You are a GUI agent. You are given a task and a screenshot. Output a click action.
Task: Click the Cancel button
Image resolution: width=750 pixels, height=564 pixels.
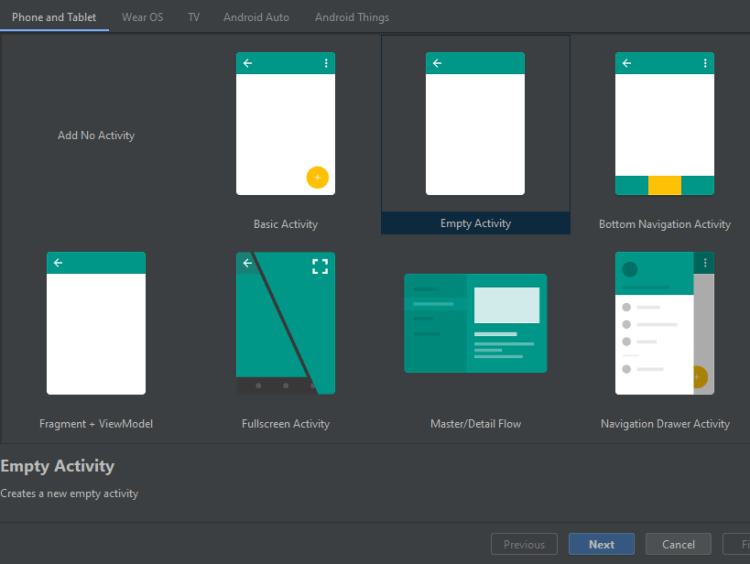pos(678,545)
